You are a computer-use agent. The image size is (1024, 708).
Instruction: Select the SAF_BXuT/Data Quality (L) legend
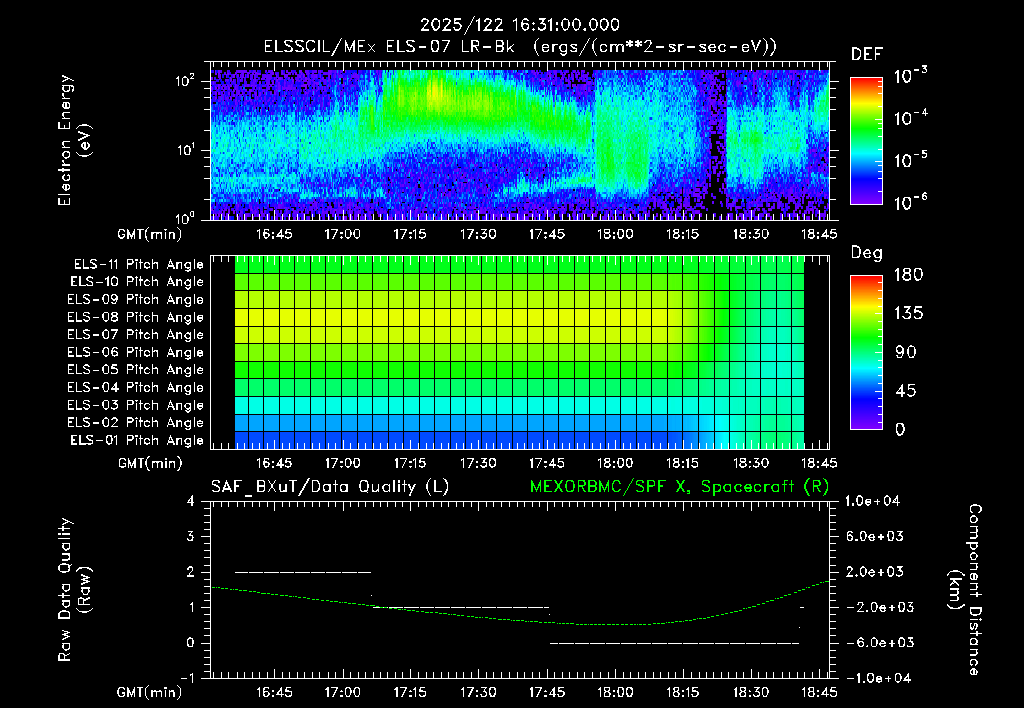click(x=330, y=487)
